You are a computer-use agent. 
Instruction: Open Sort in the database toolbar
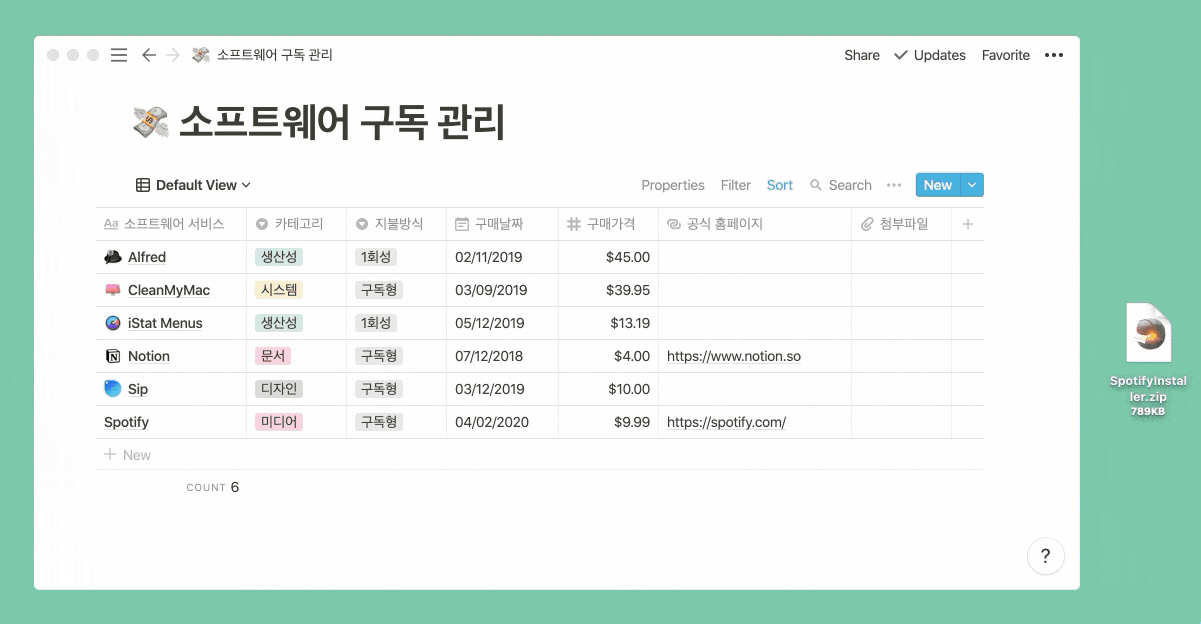780,185
